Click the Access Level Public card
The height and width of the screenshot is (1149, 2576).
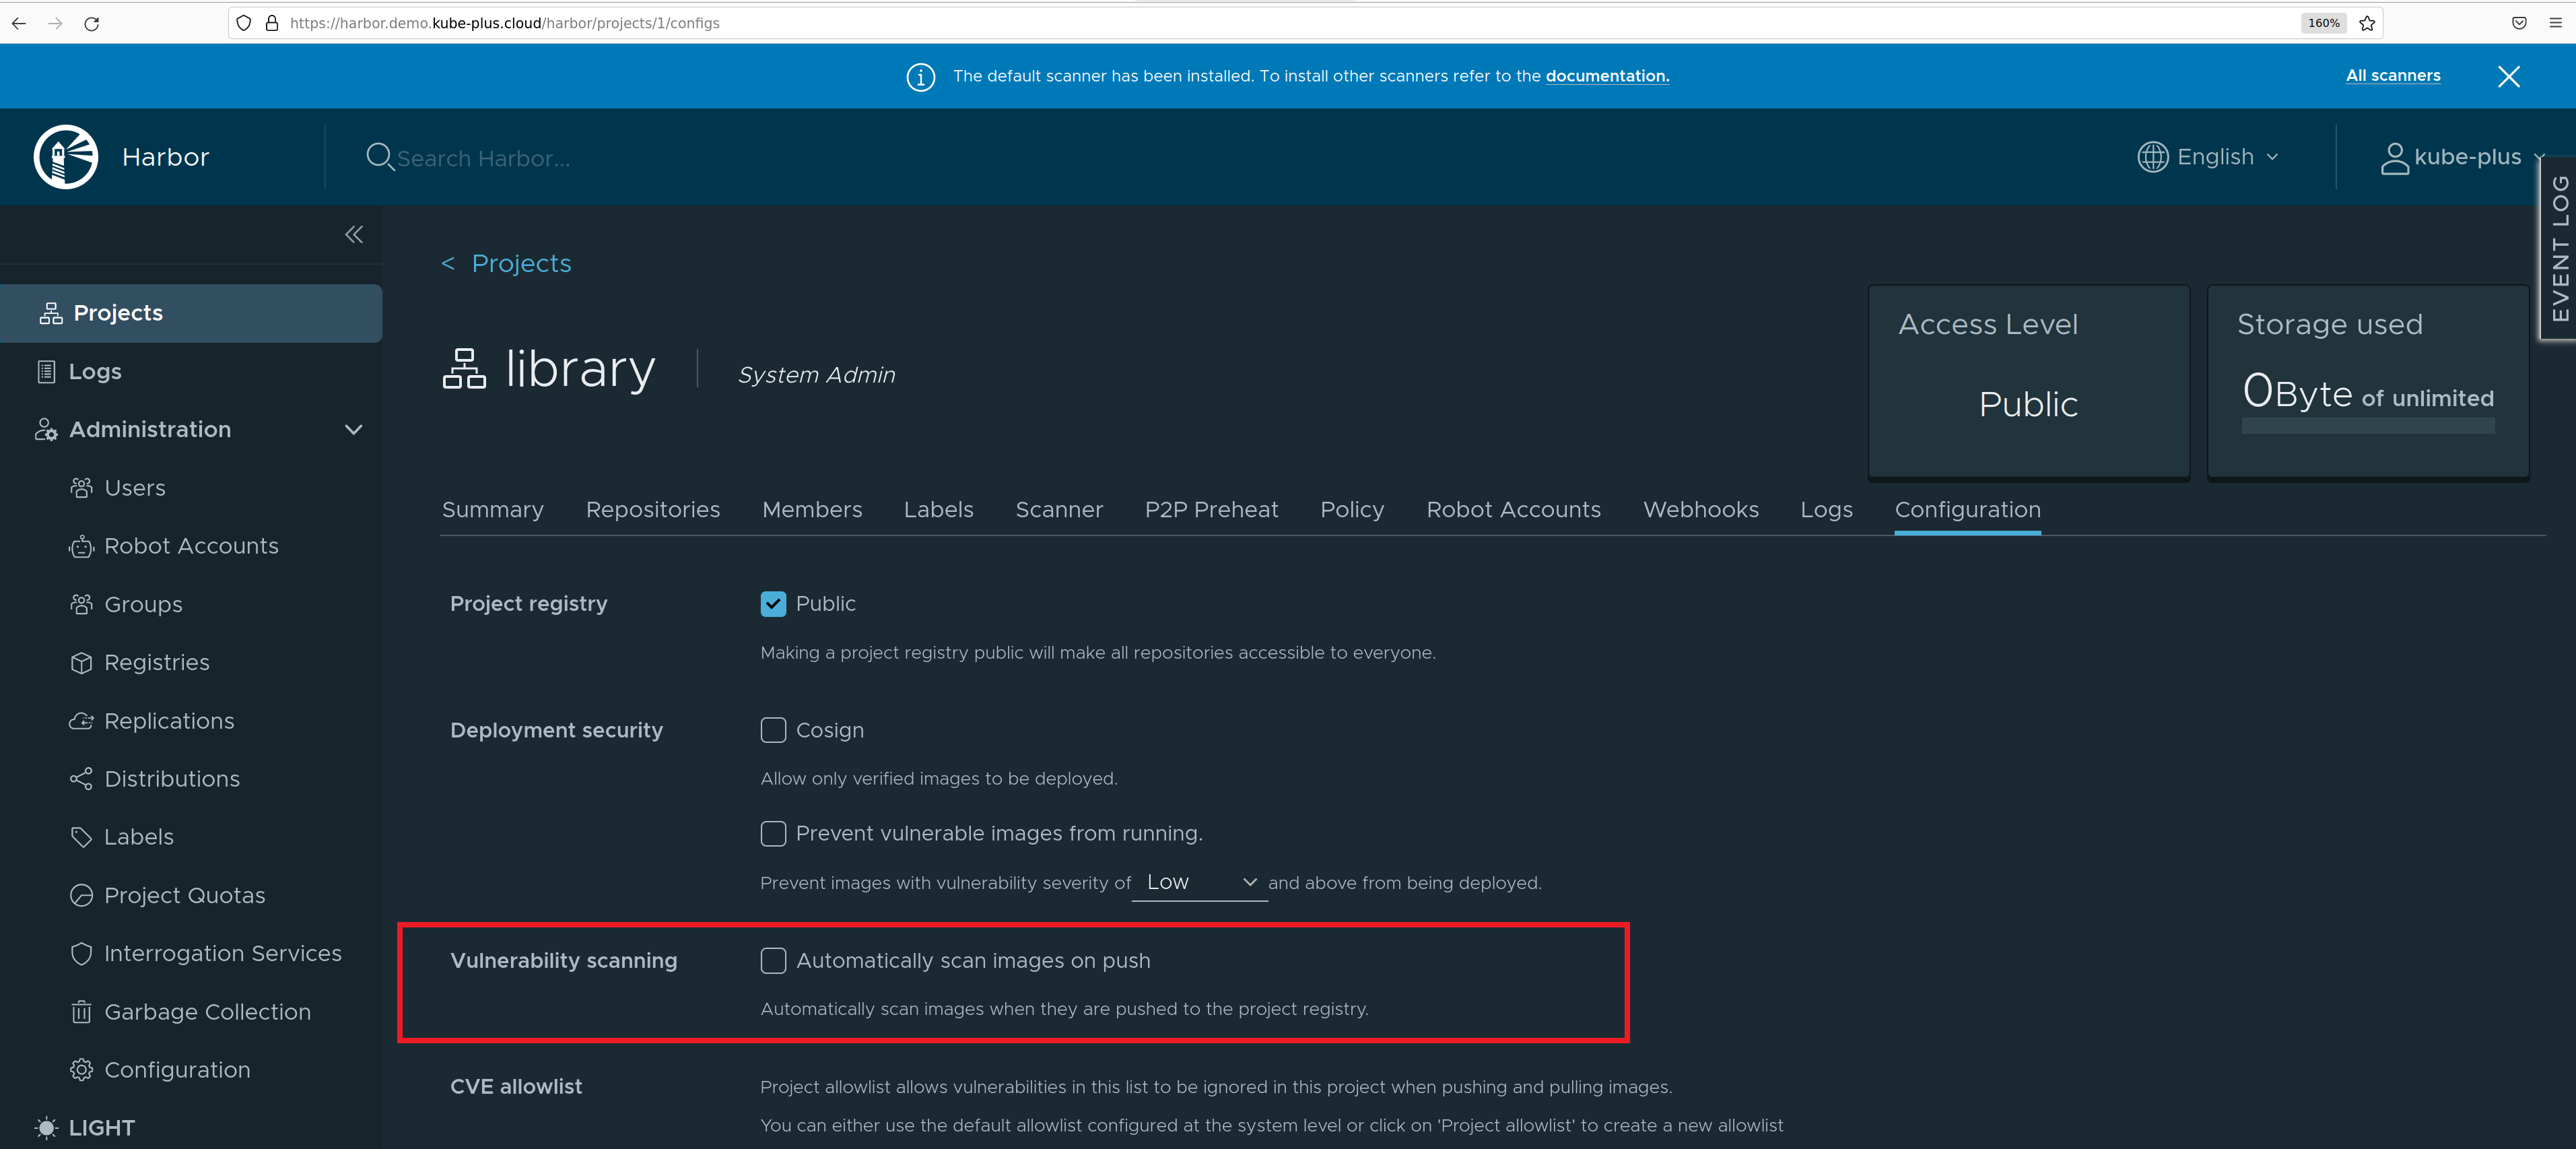point(2028,382)
